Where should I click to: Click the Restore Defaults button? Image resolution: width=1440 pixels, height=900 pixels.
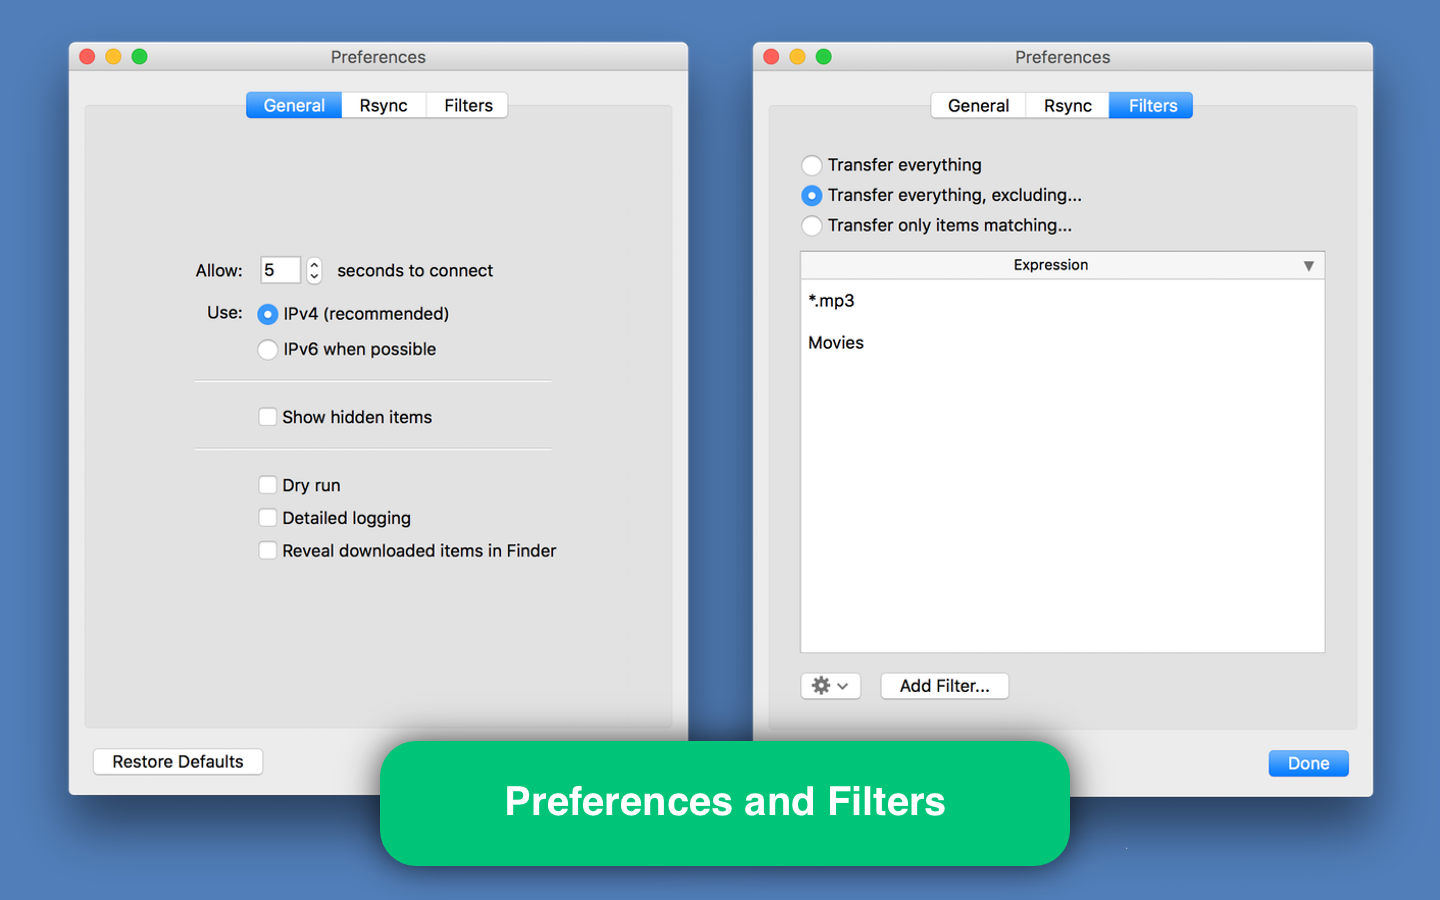click(178, 762)
